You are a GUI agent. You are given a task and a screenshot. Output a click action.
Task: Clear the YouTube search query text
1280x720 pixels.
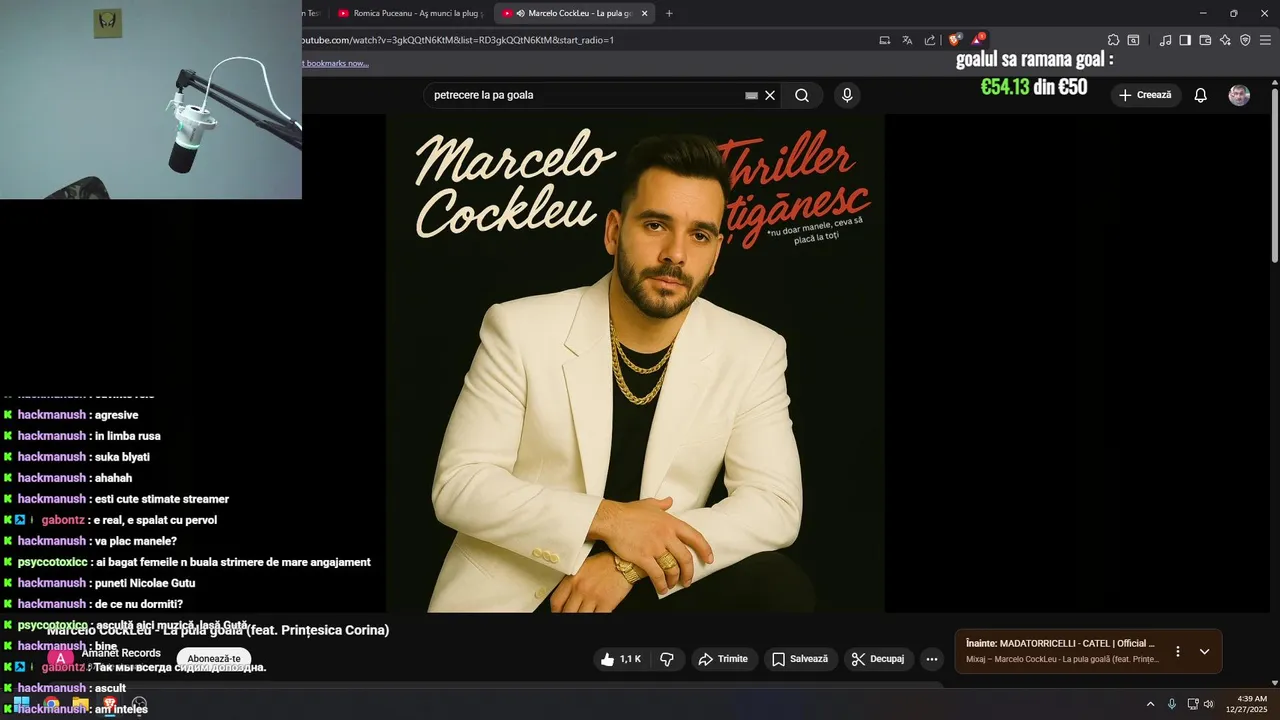point(770,95)
